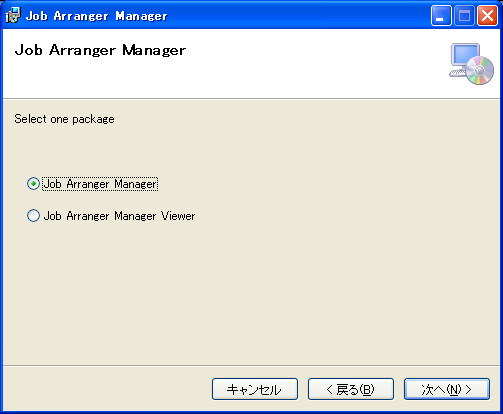Minimize the installer window

pyautogui.click(x=441, y=15)
